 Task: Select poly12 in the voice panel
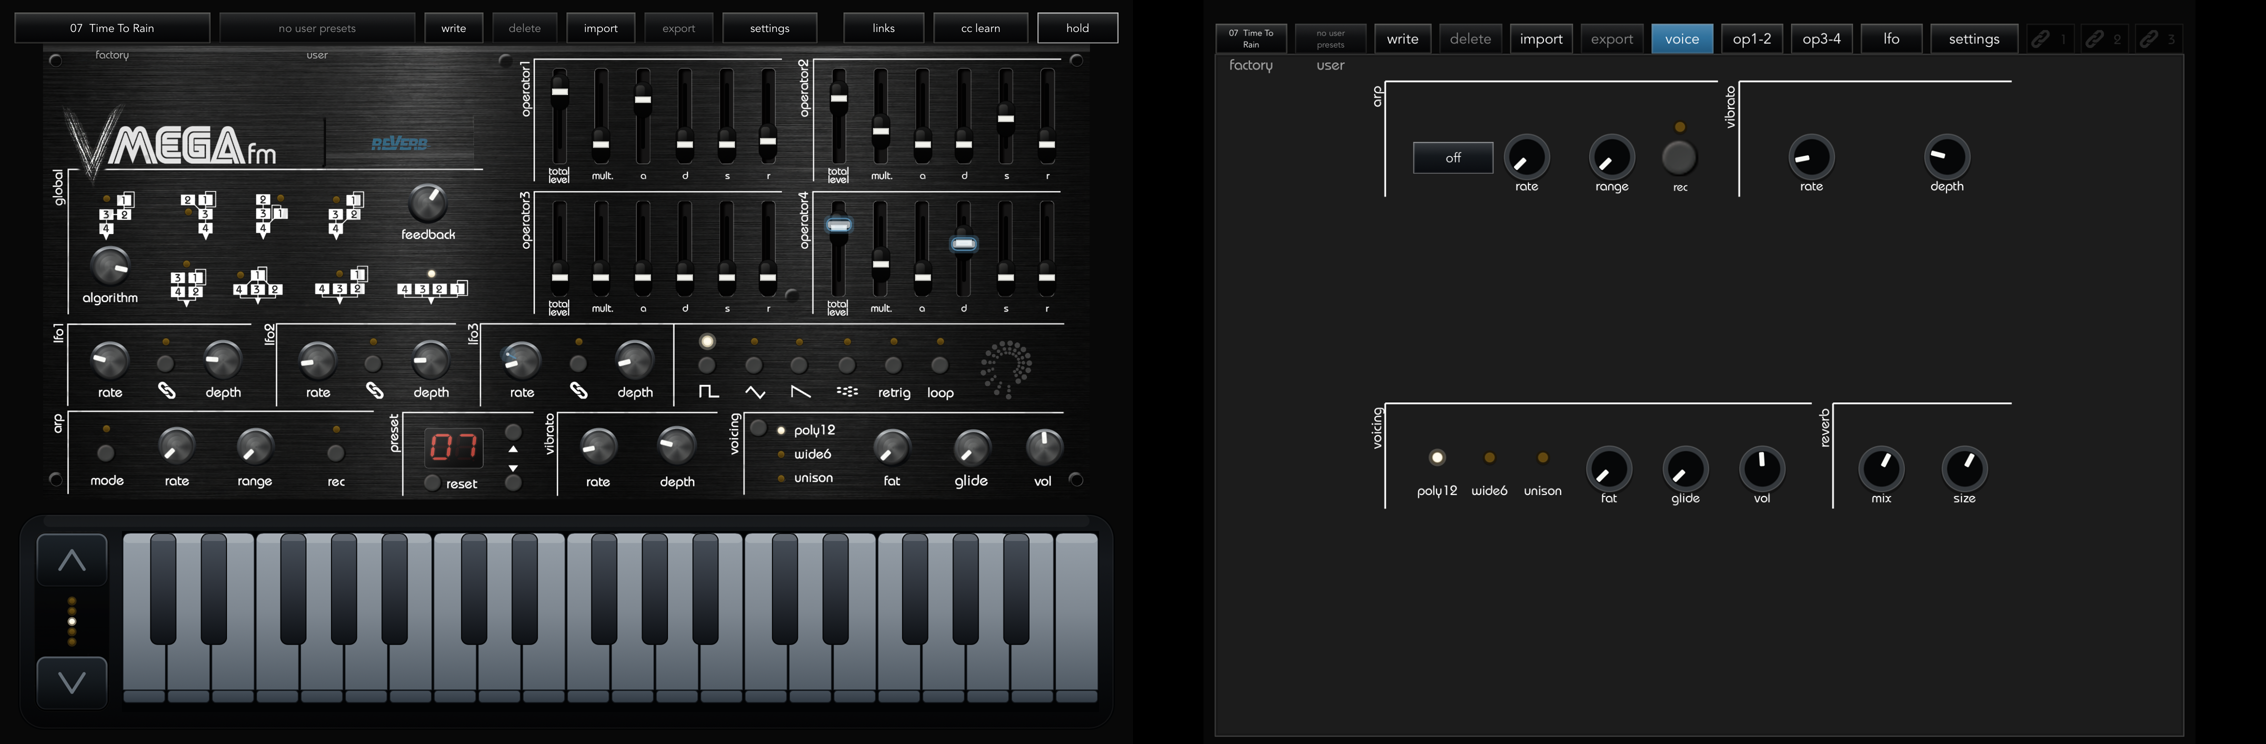[x=1437, y=458]
